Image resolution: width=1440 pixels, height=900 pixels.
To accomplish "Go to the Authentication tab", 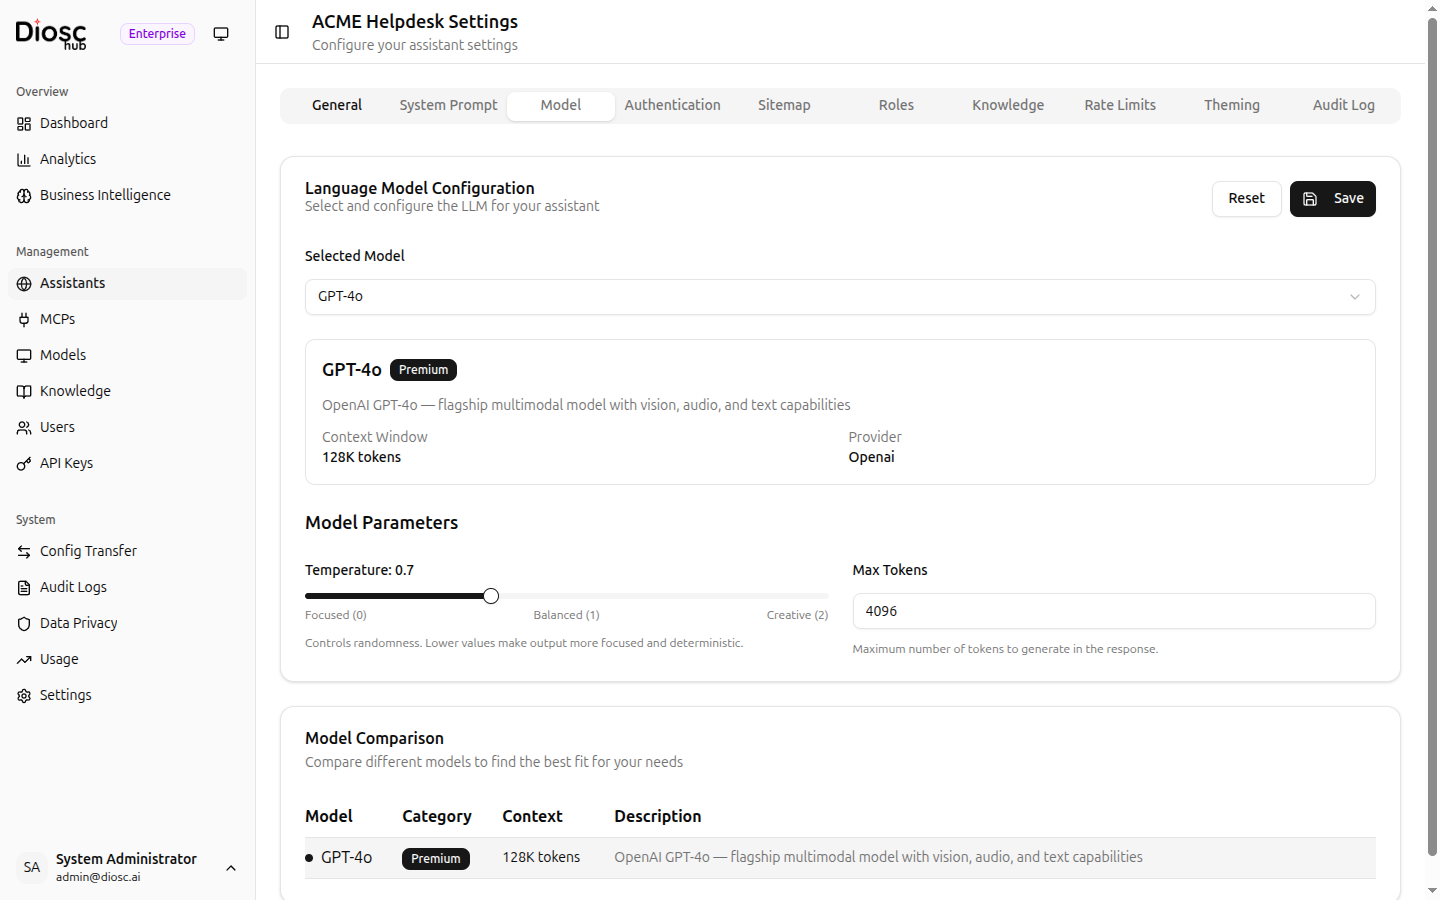I will (673, 106).
